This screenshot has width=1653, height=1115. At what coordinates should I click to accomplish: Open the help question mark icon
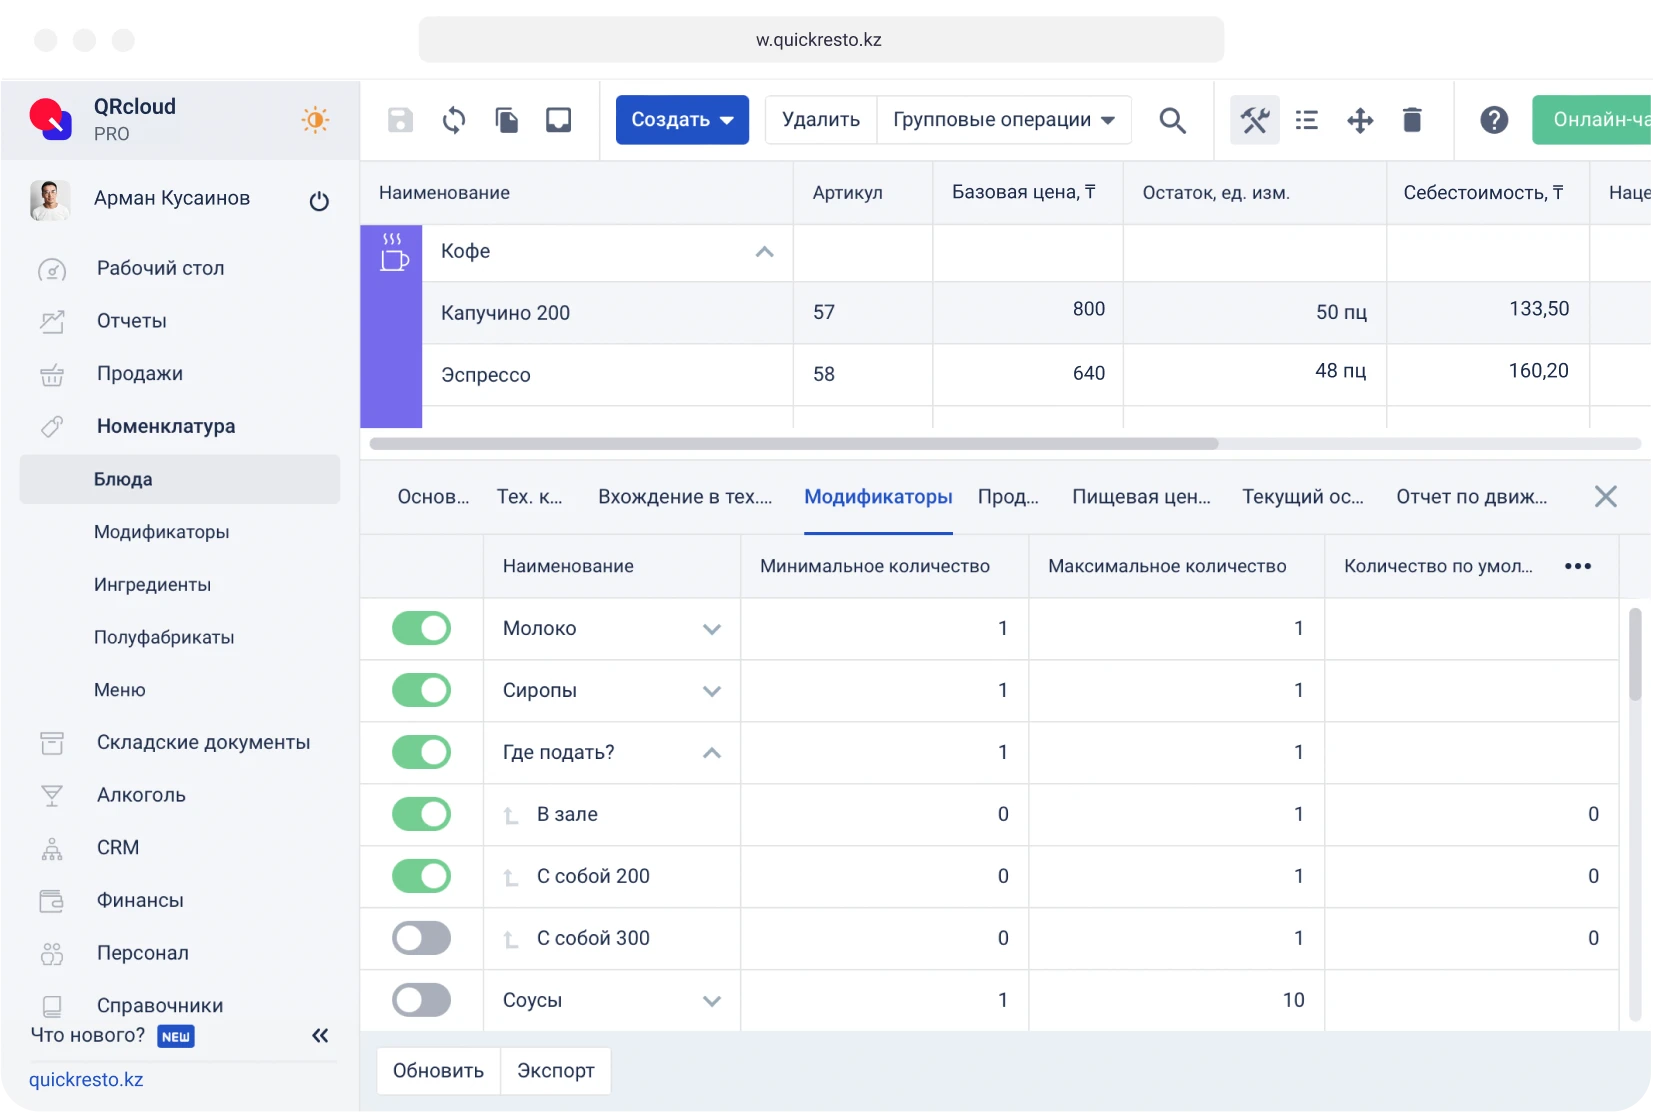[1493, 120]
